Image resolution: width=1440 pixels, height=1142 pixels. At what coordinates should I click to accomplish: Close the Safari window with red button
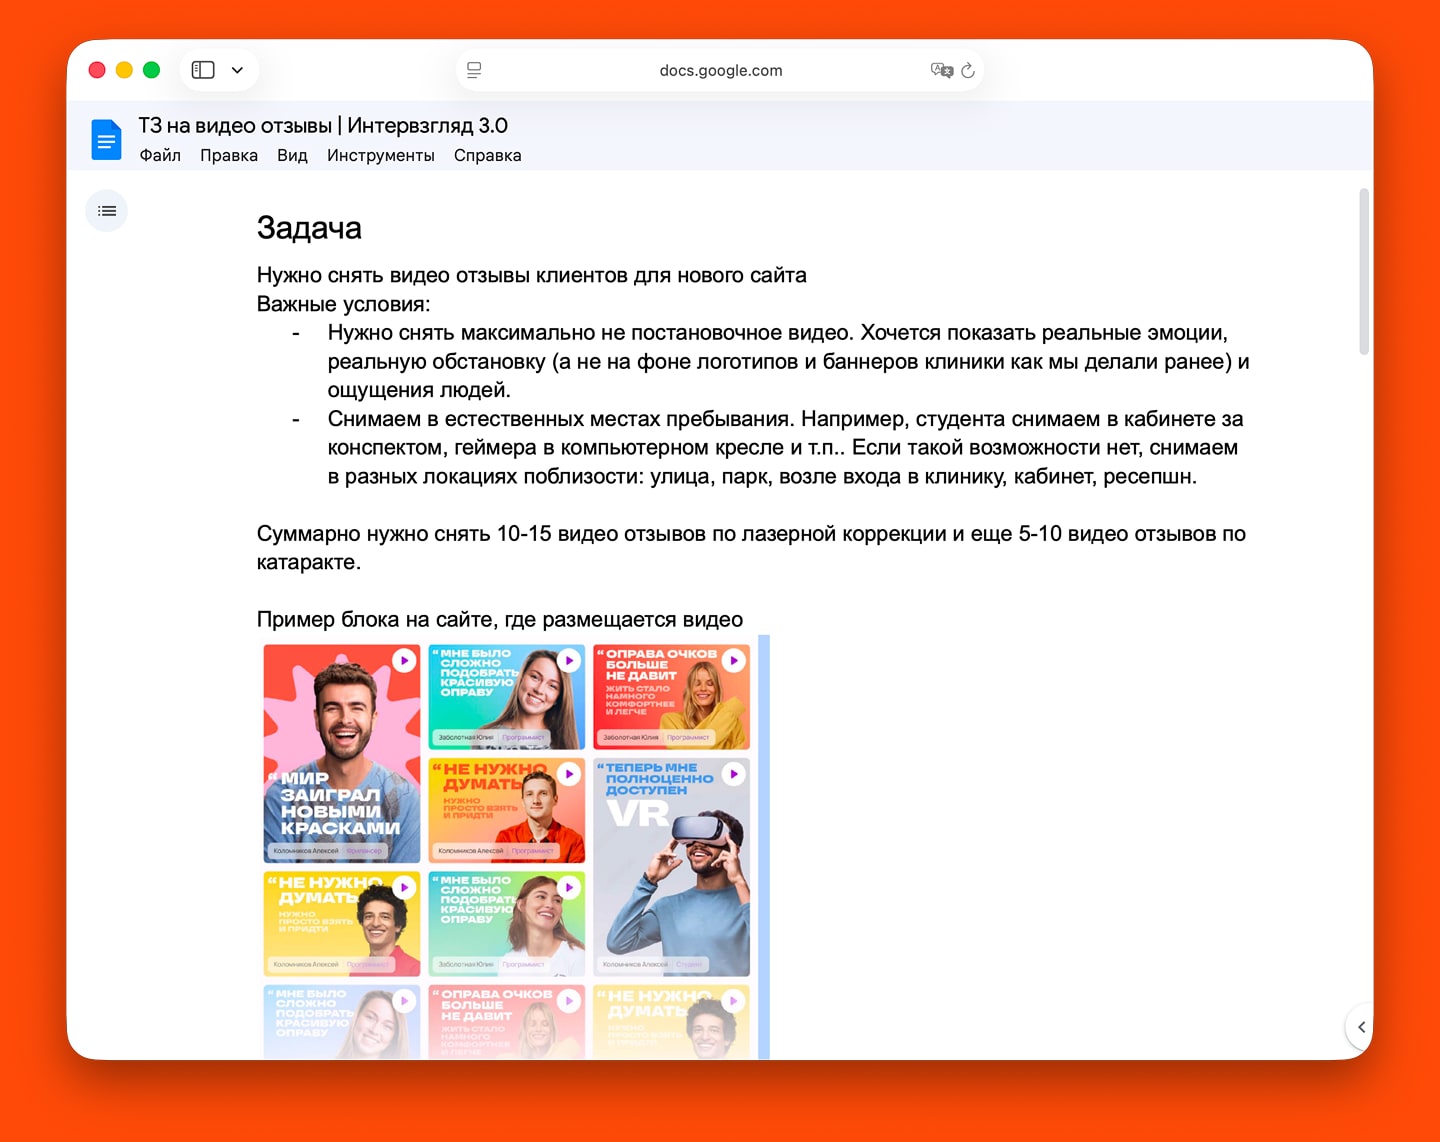click(97, 70)
